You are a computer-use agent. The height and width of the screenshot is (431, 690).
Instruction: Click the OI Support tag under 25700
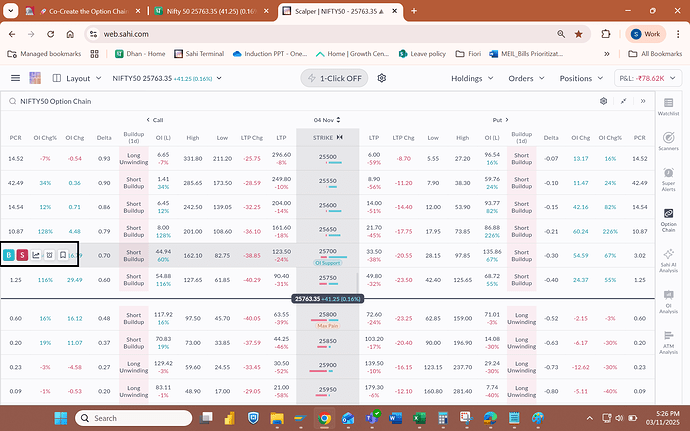click(x=328, y=263)
